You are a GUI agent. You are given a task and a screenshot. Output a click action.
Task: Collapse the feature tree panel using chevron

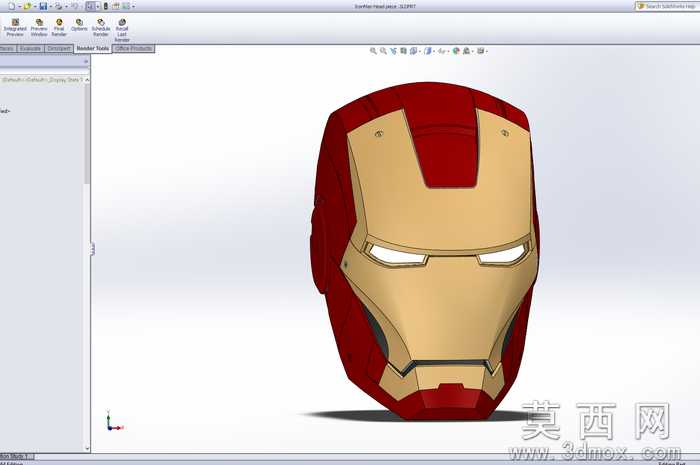point(86,62)
